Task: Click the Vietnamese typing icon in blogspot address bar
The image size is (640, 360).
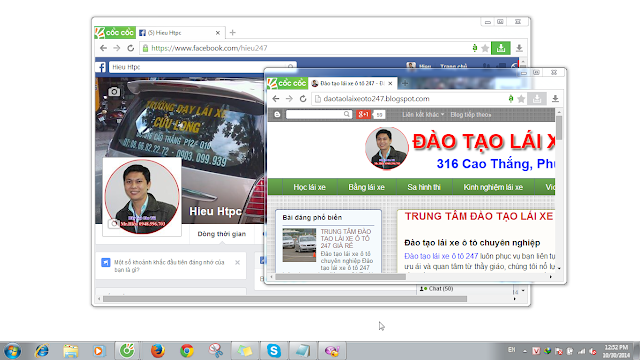Action: [x=511, y=99]
